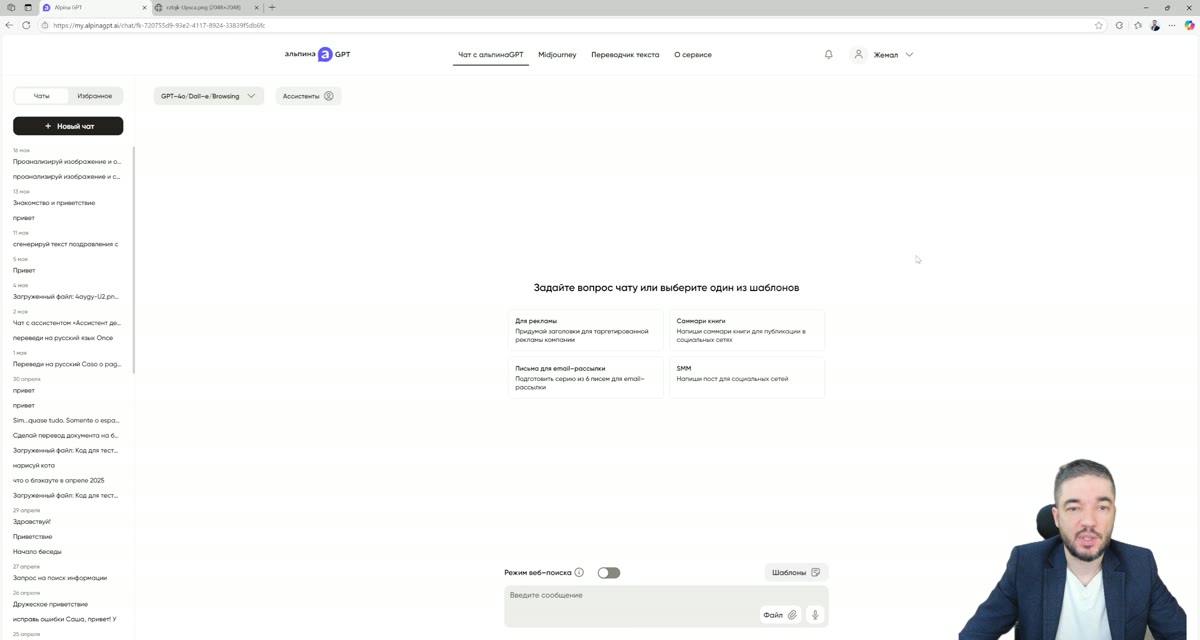Screen dimensions: 1200x640
Task: Open the browser workspaces icon at top-left
Action: 11,7
